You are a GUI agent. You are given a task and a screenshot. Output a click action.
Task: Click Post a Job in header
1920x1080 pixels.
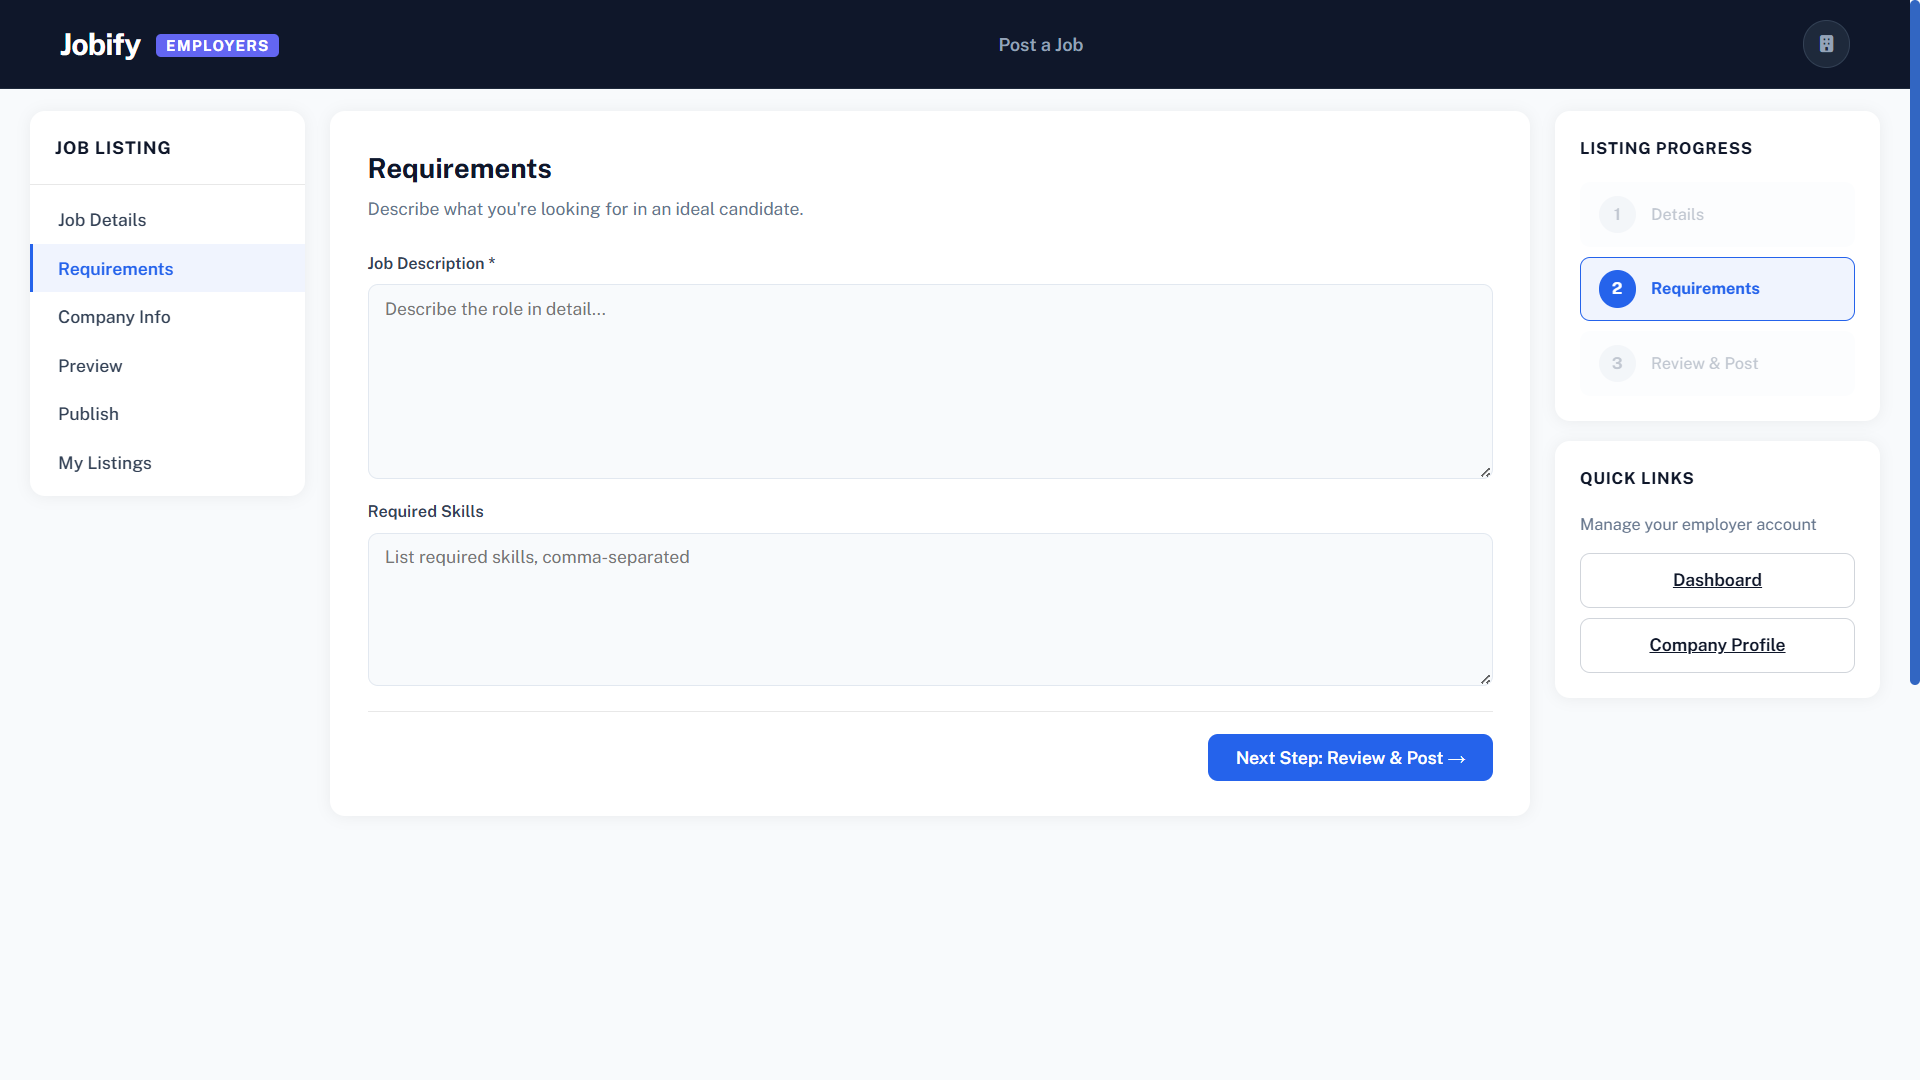coord(1040,45)
